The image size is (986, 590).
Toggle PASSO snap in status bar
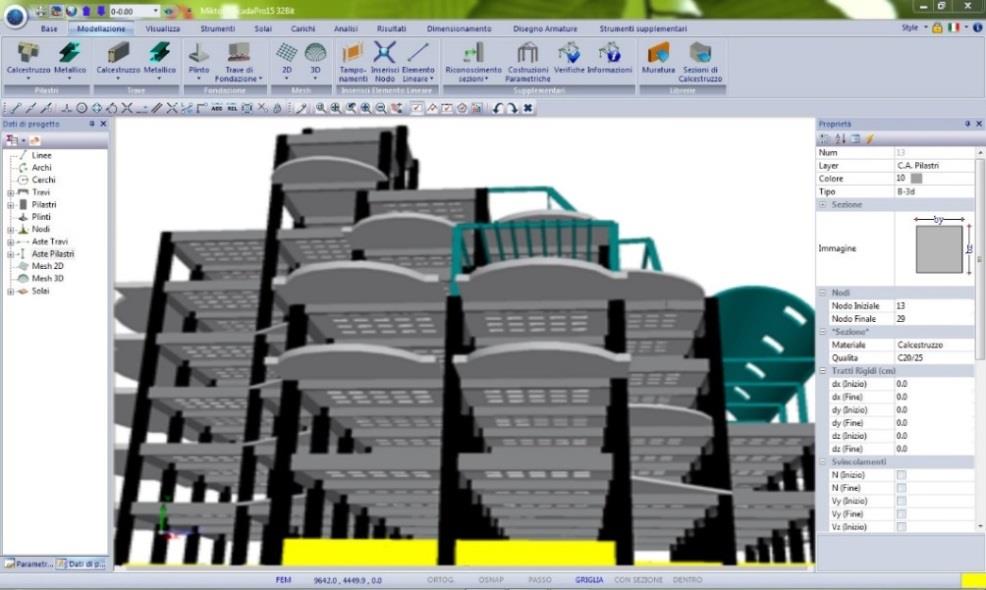pyautogui.click(x=540, y=580)
